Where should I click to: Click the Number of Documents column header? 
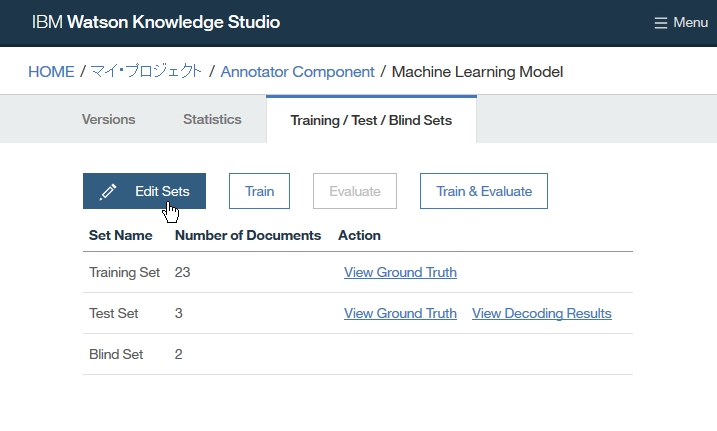click(248, 235)
